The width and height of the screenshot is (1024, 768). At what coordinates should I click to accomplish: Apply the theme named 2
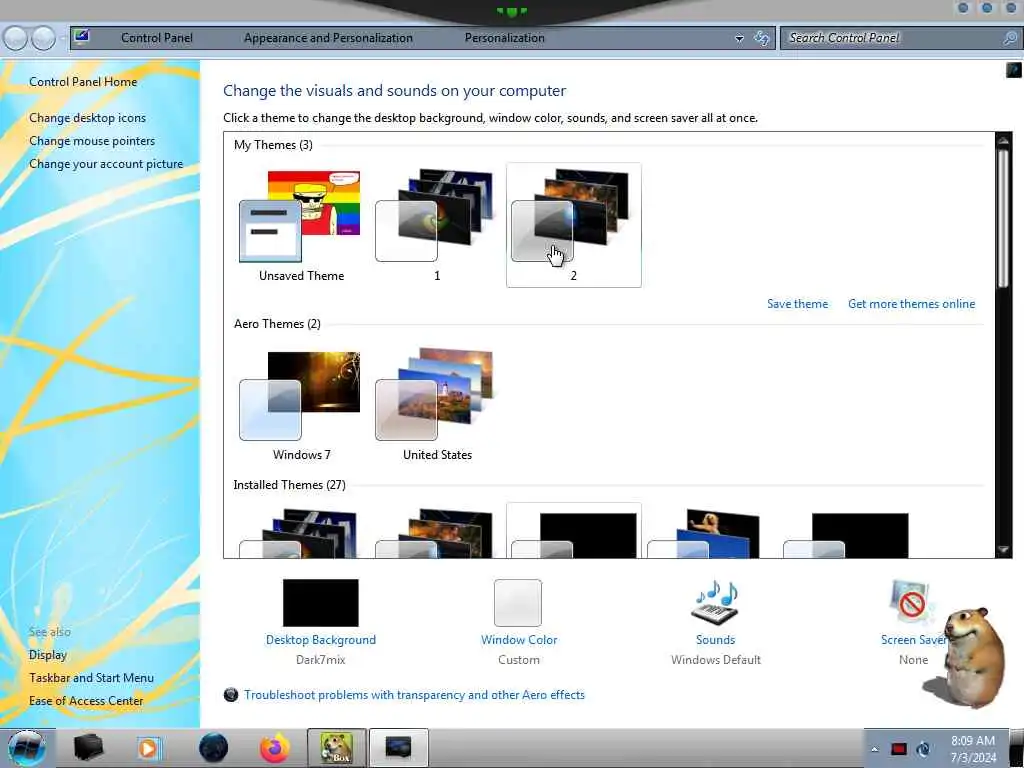pyautogui.click(x=573, y=225)
